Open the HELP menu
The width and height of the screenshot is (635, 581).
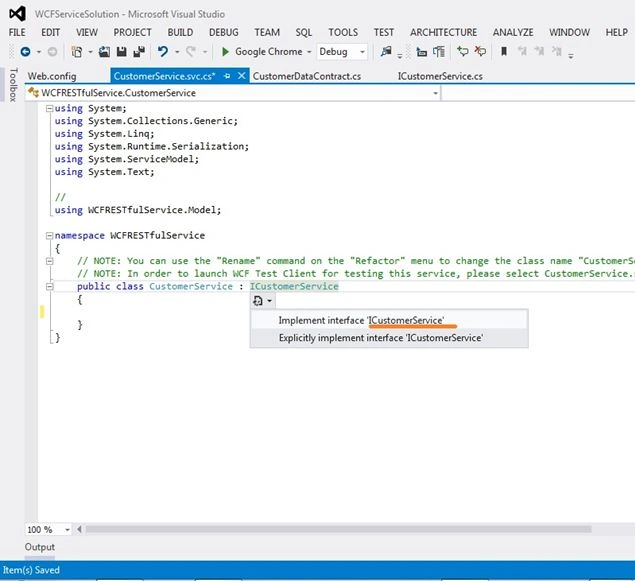pyautogui.click(x=616, y=32)
